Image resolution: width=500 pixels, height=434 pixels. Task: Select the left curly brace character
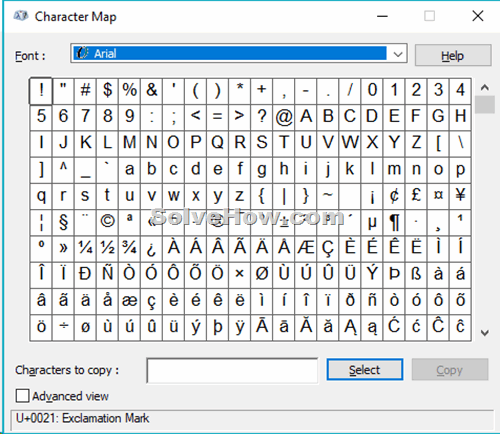[262, 196]
